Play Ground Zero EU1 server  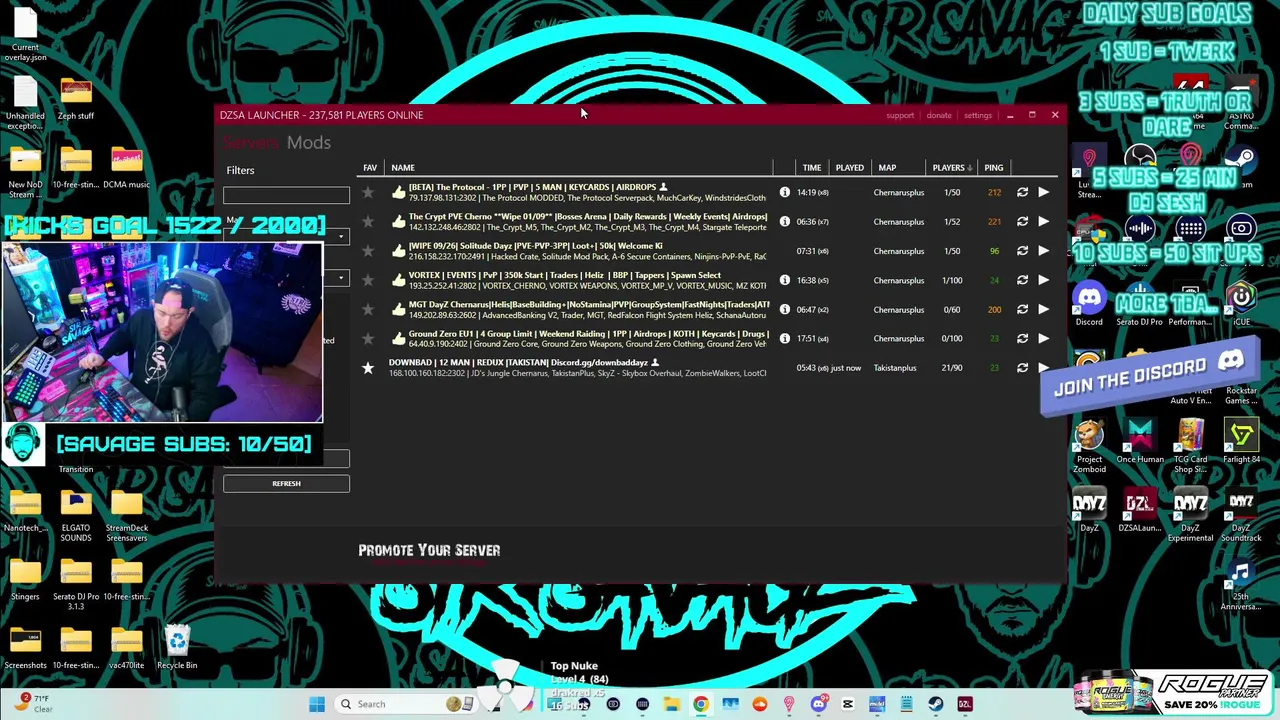tap(1043, 338)
